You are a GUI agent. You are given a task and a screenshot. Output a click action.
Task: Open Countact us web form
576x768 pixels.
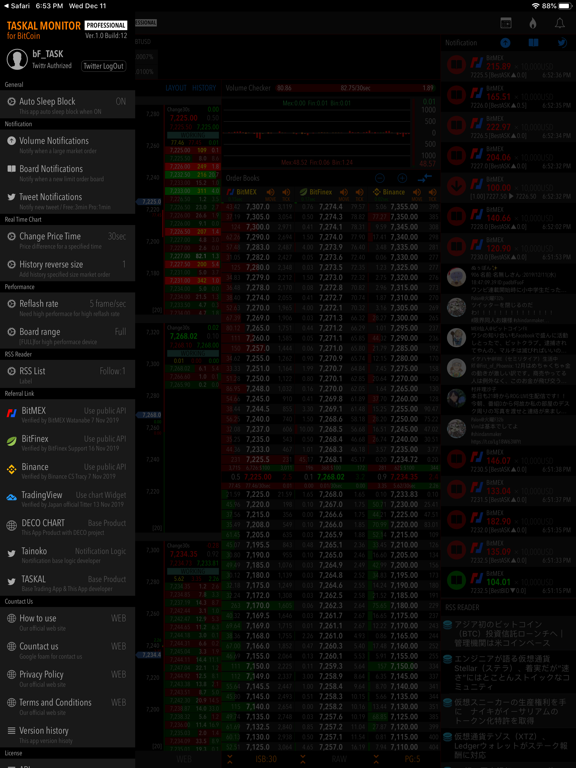click(68, 649)
